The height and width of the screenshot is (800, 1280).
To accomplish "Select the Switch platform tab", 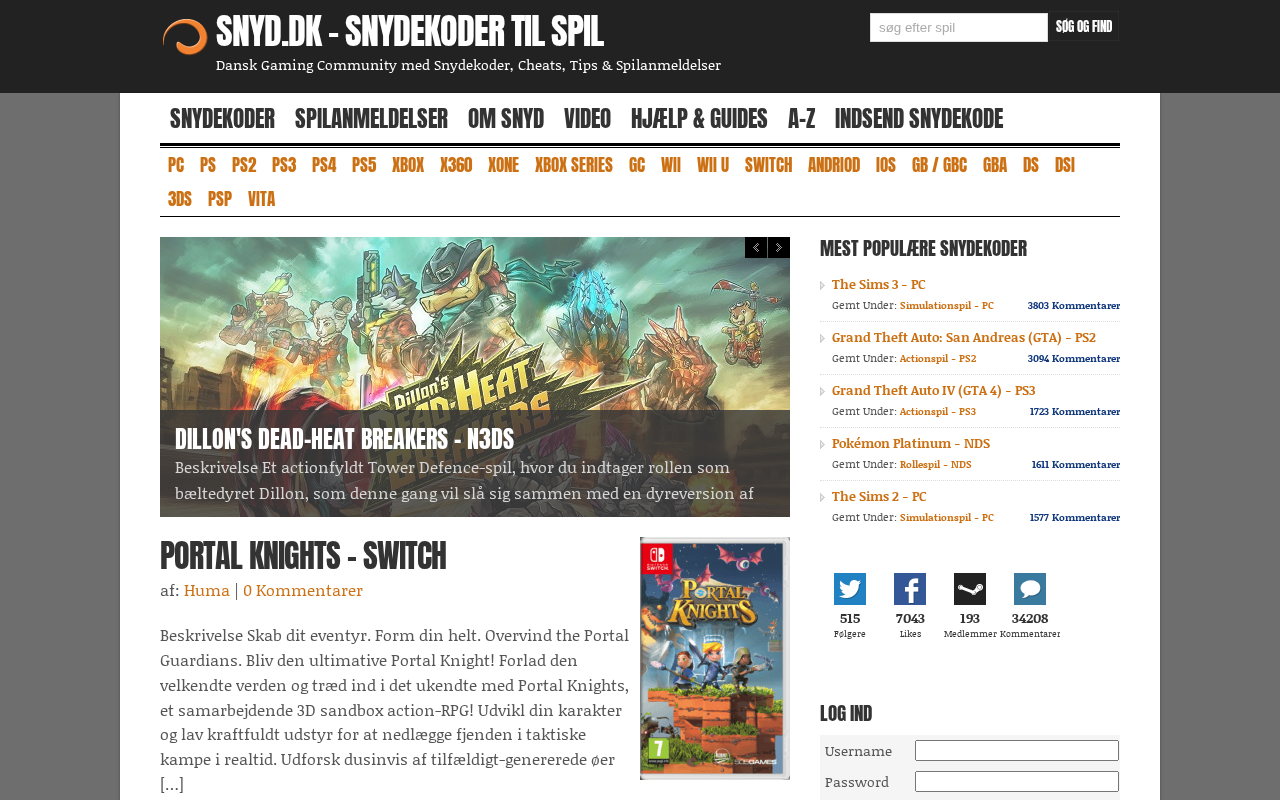I will coord(768,165).
